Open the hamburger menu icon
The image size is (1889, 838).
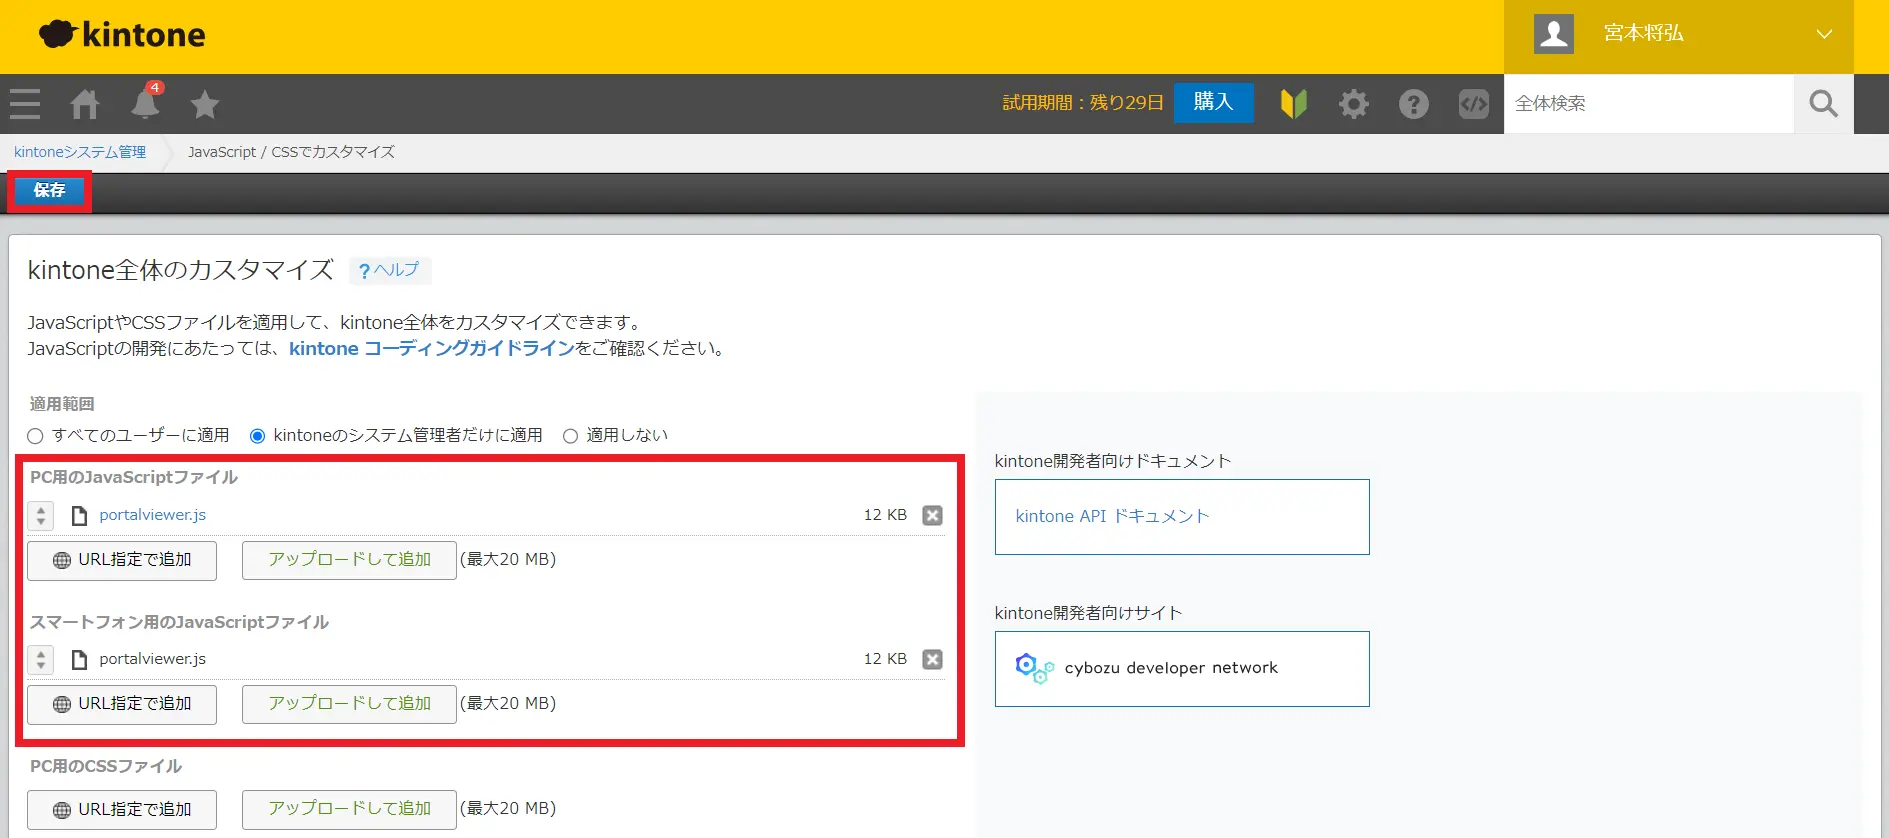point(25,104)
